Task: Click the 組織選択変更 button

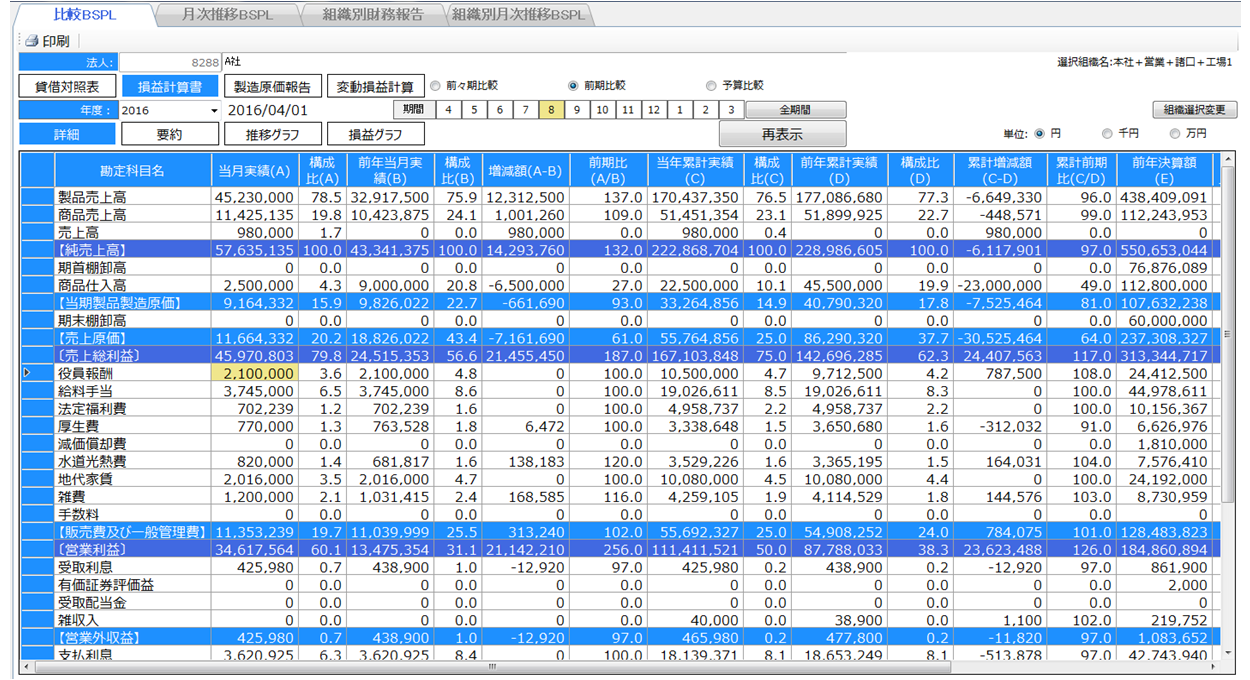Action: (x=1194, y=110)
